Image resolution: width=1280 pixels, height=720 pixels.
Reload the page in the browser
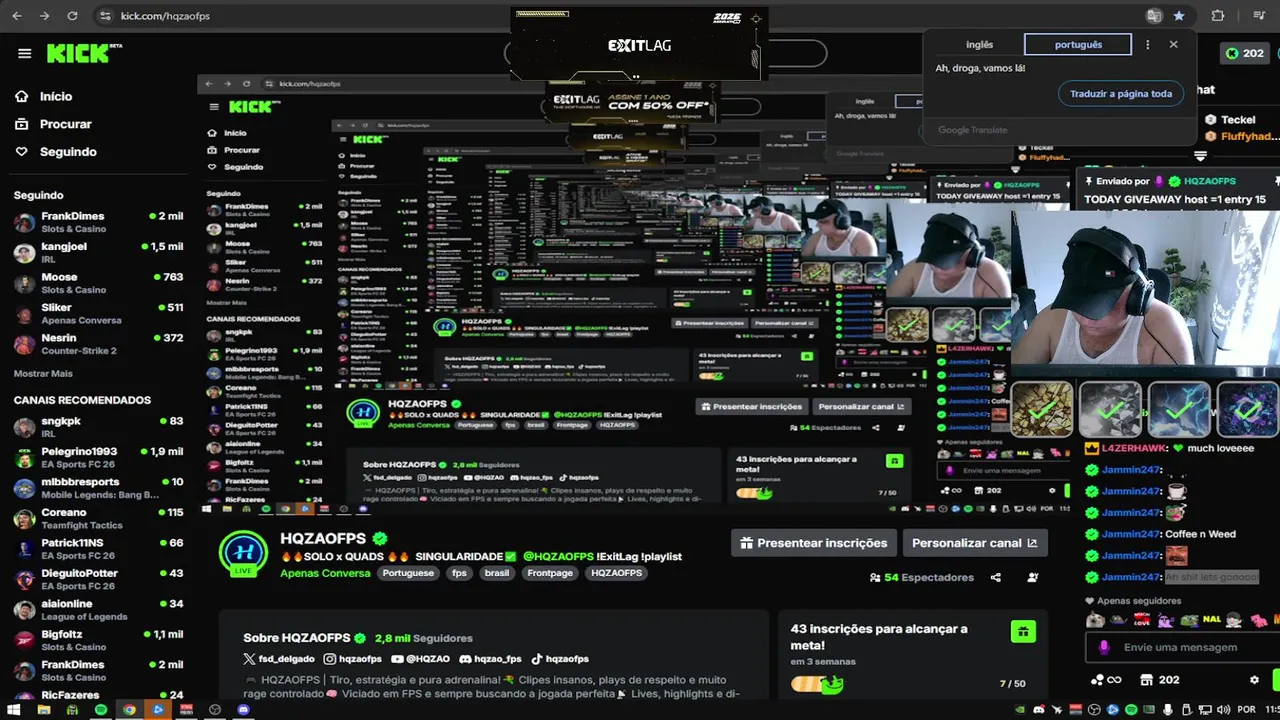tap(72, 16)
